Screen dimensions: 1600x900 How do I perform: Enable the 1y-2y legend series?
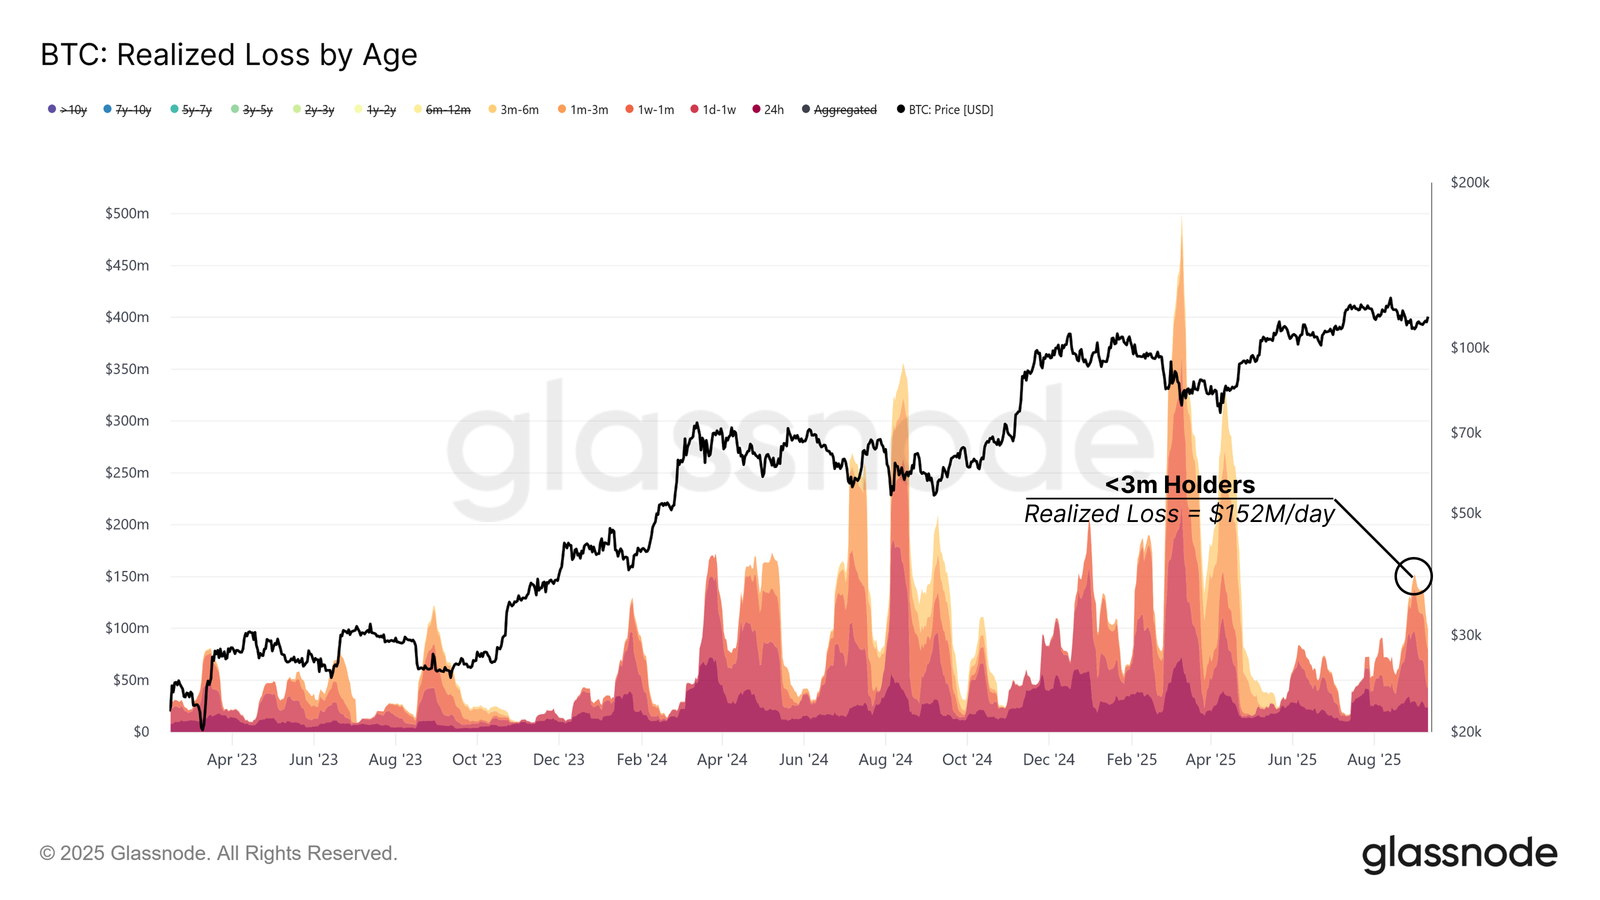375,110
